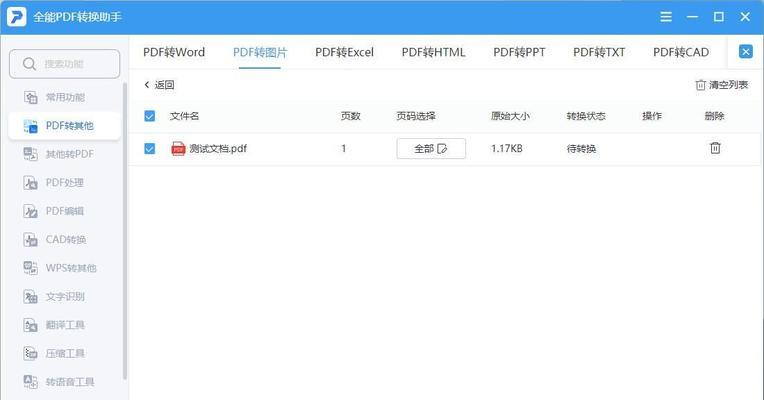
Task: Click the 其他转PDF sidebar icon
Action: pos(30,154)
